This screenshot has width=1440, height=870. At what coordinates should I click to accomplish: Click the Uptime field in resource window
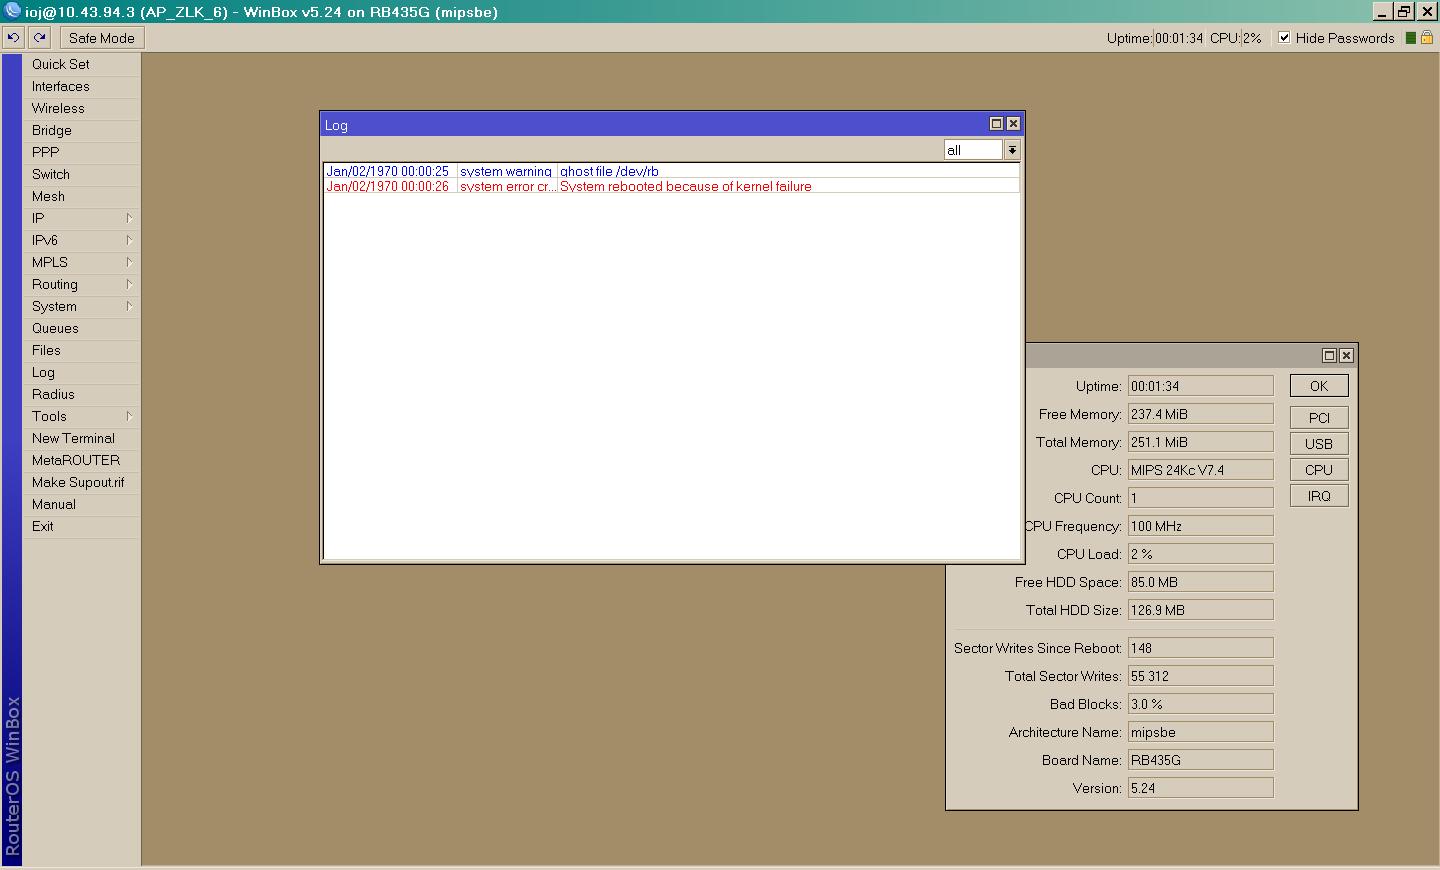[x=1200, y=386]
